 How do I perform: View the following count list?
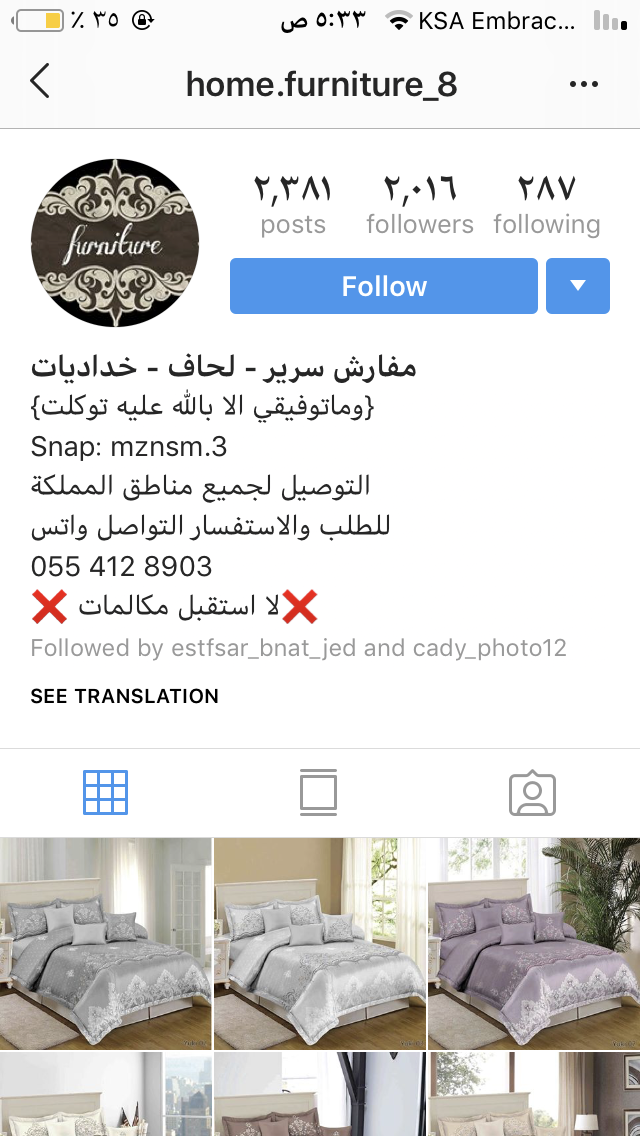click(547, 206)
